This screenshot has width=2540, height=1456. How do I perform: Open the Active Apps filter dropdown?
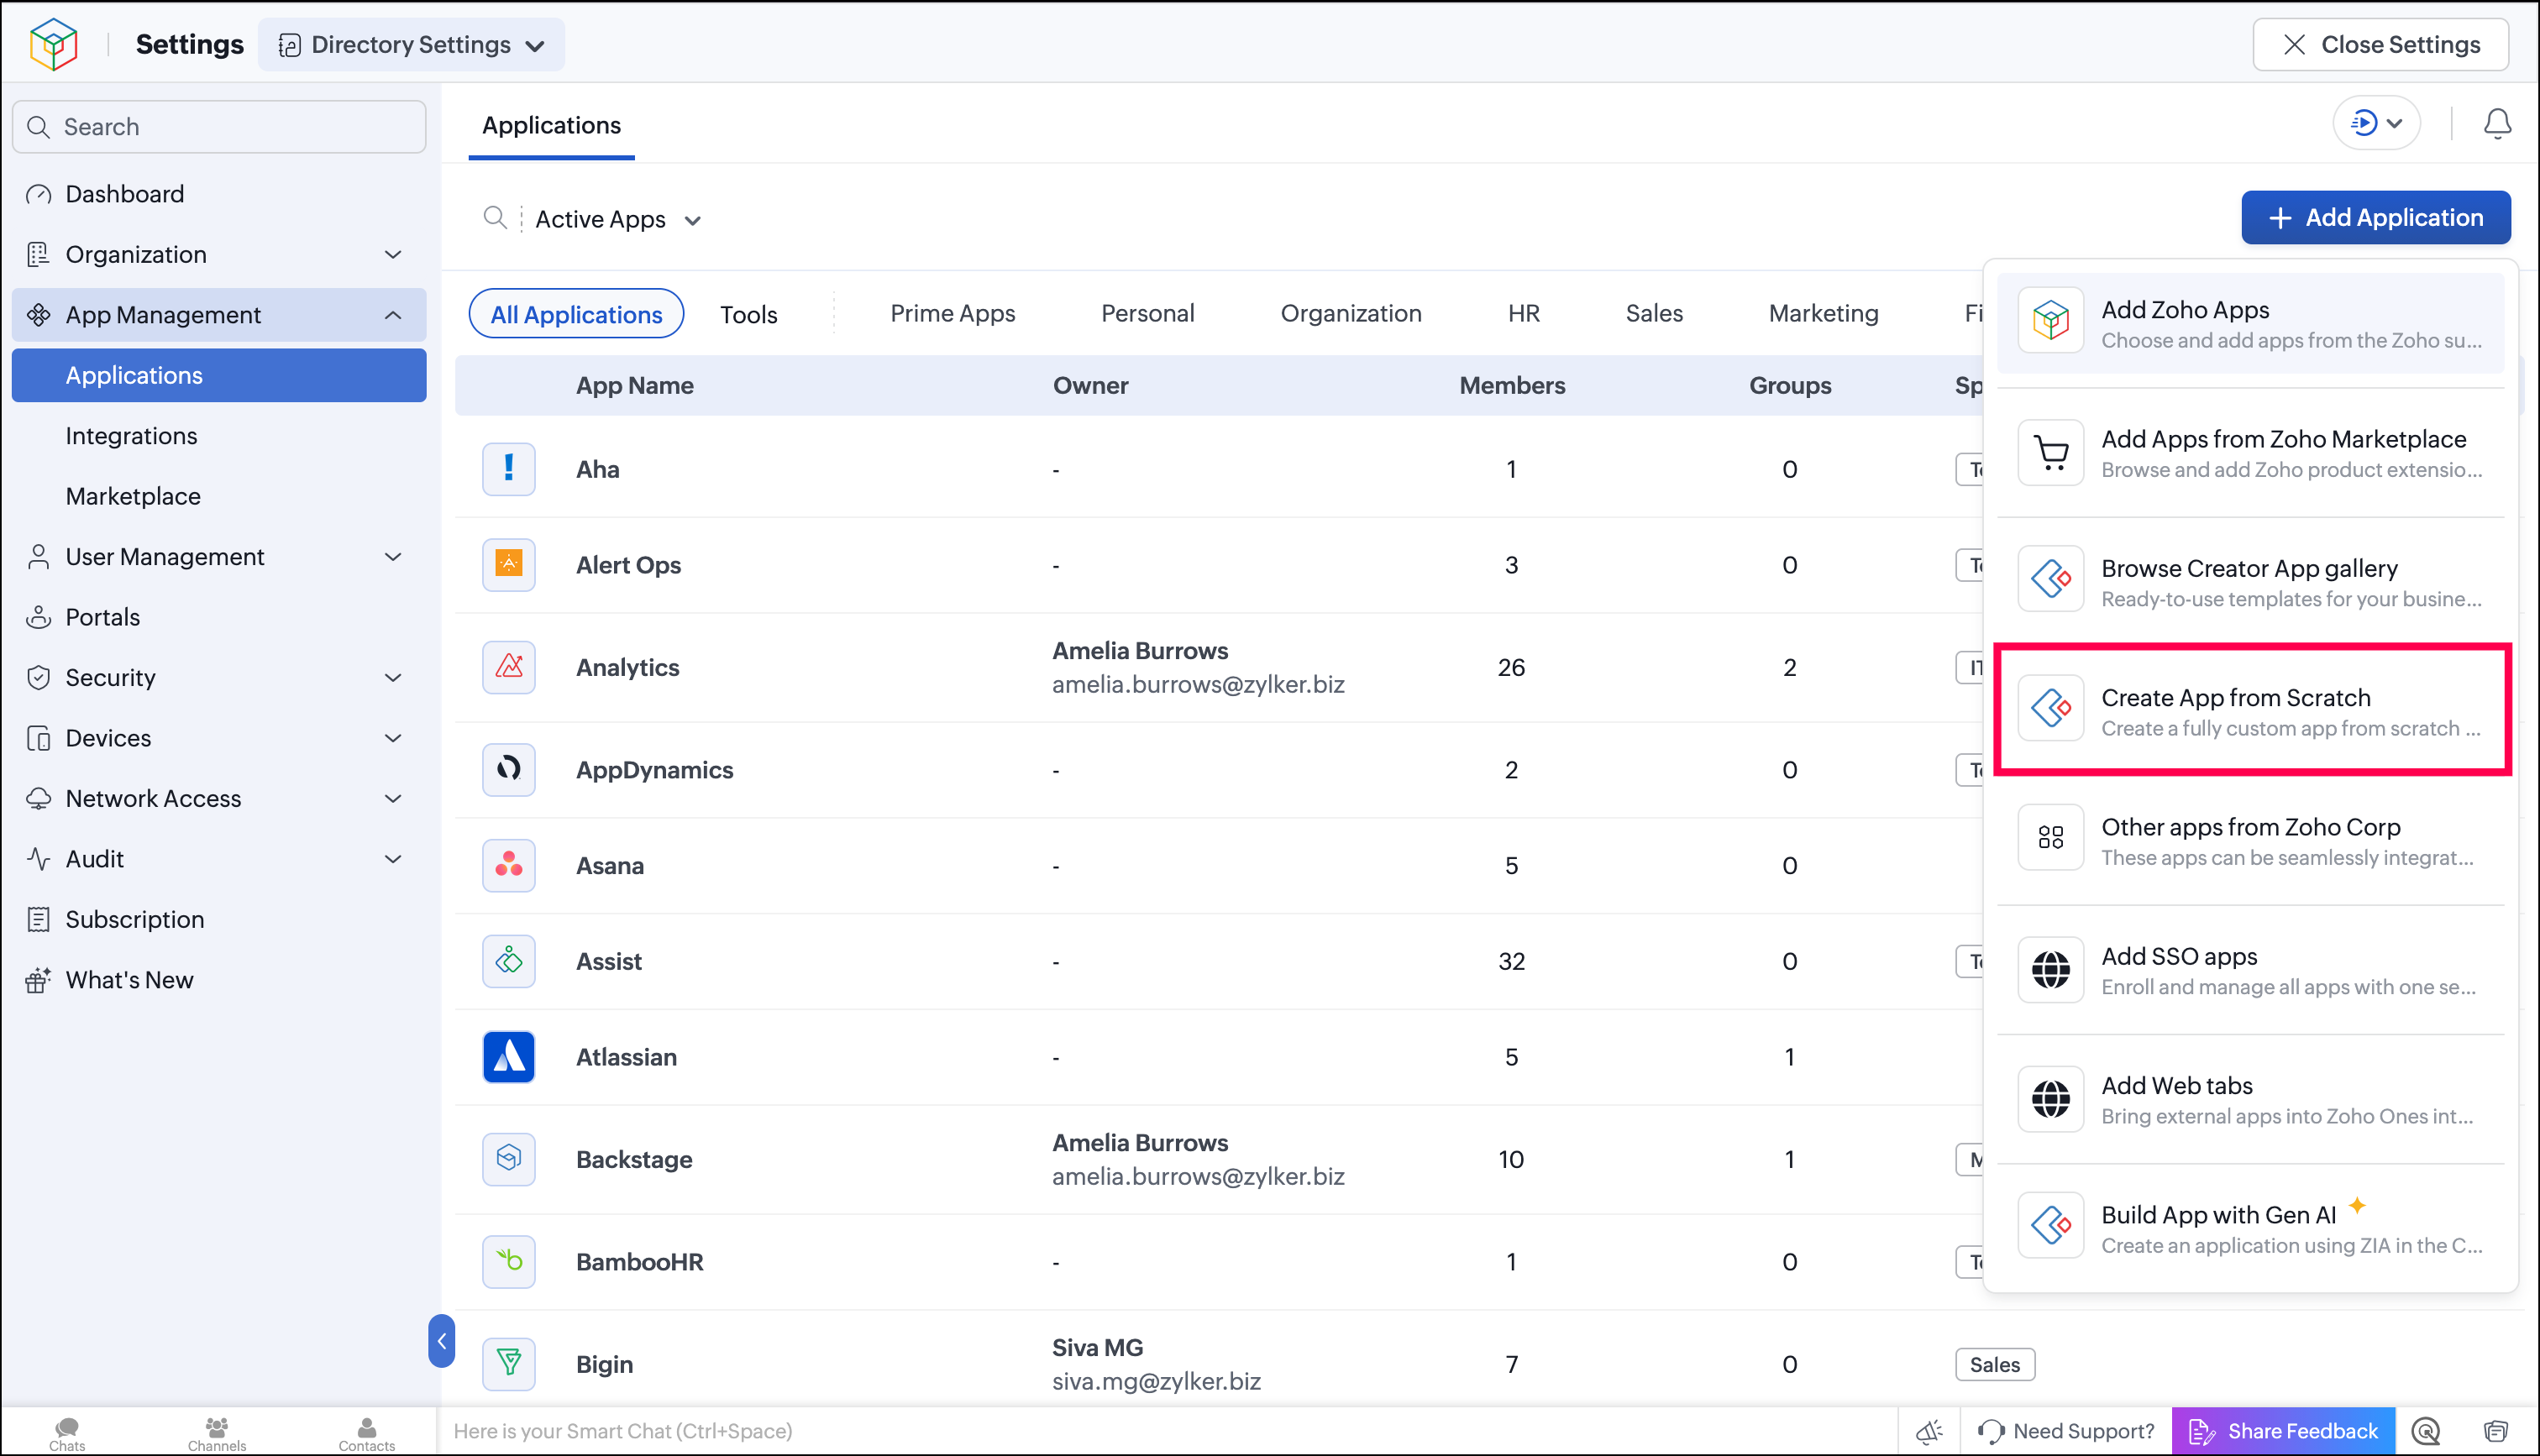618,219
